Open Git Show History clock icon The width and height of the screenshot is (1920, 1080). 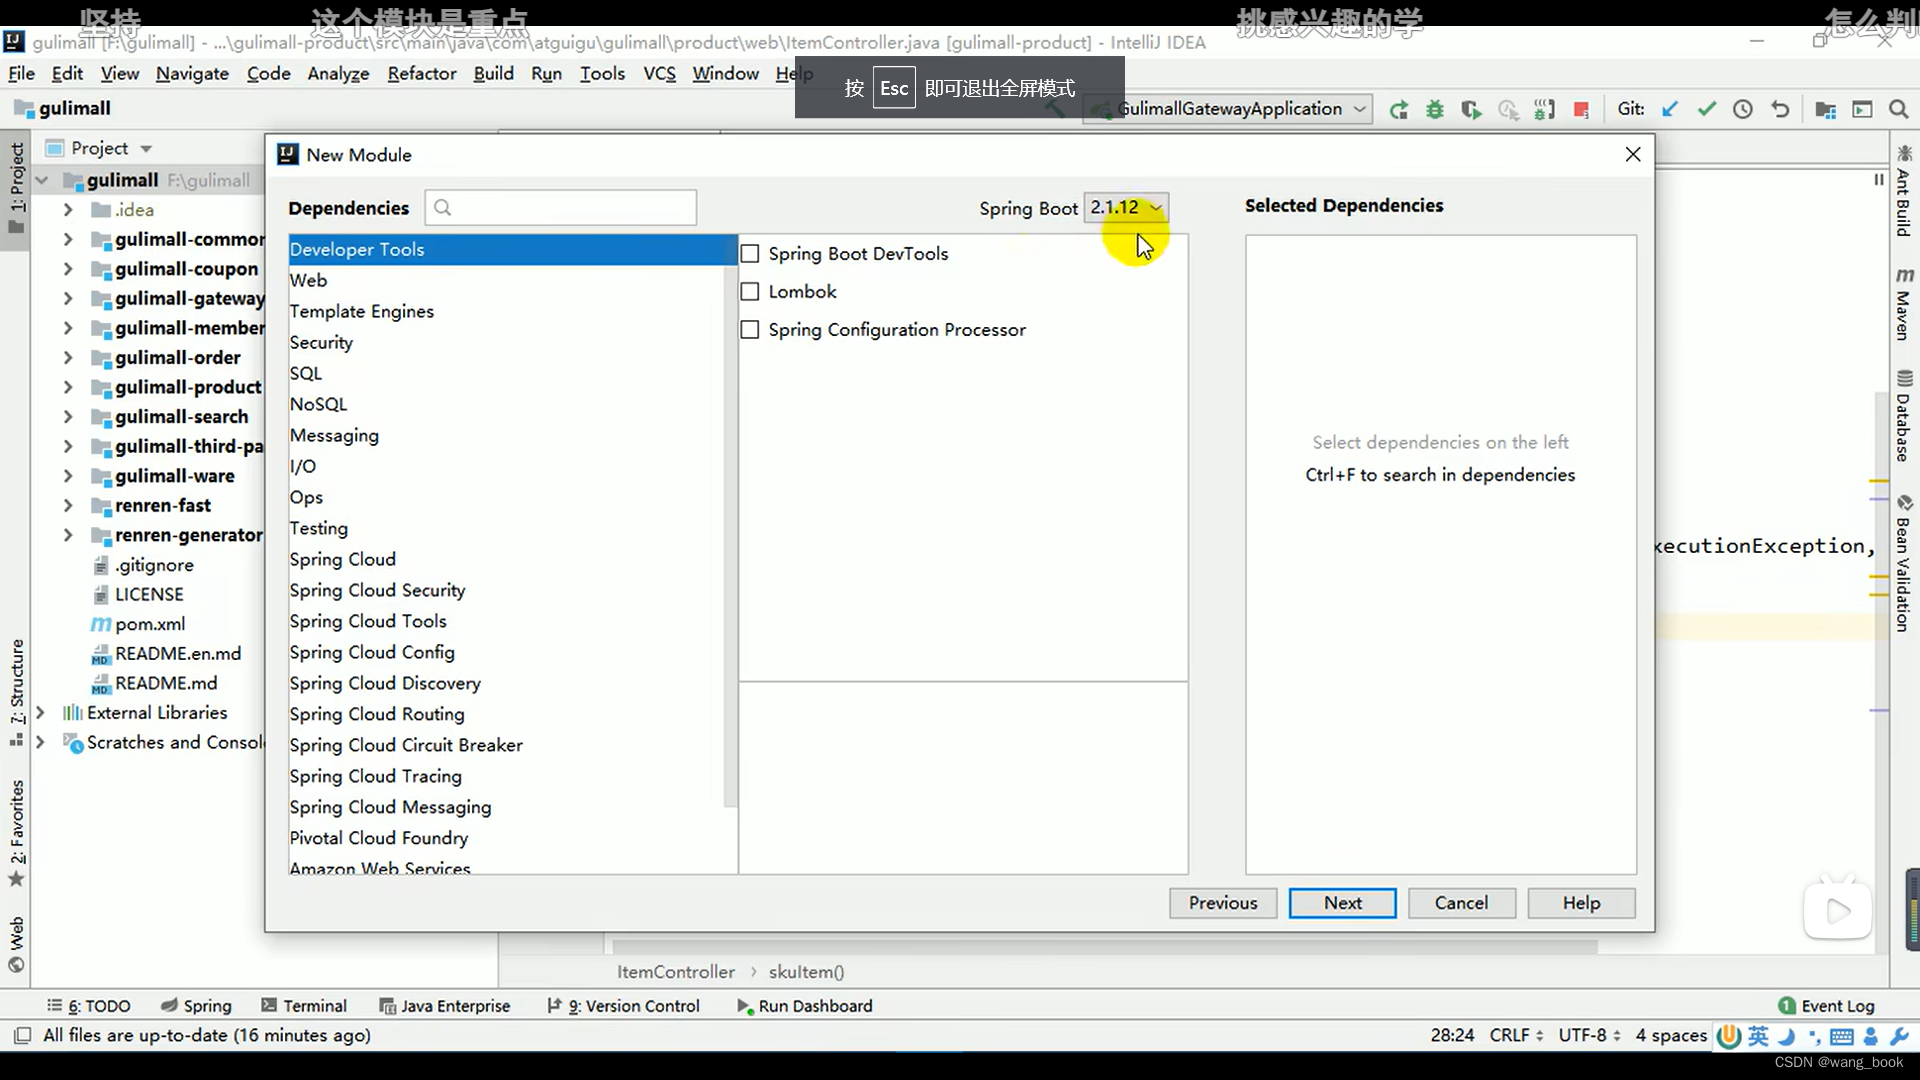[1743, 109]
